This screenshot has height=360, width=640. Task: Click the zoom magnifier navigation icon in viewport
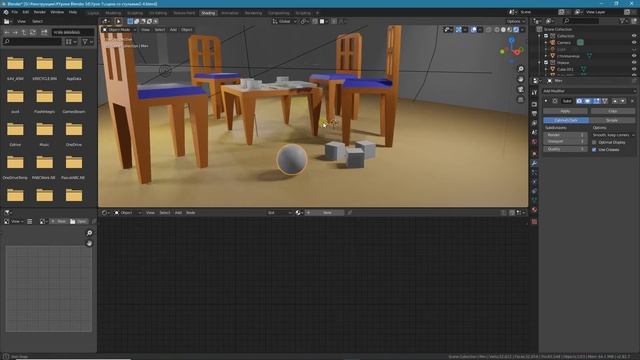point(520,69)
